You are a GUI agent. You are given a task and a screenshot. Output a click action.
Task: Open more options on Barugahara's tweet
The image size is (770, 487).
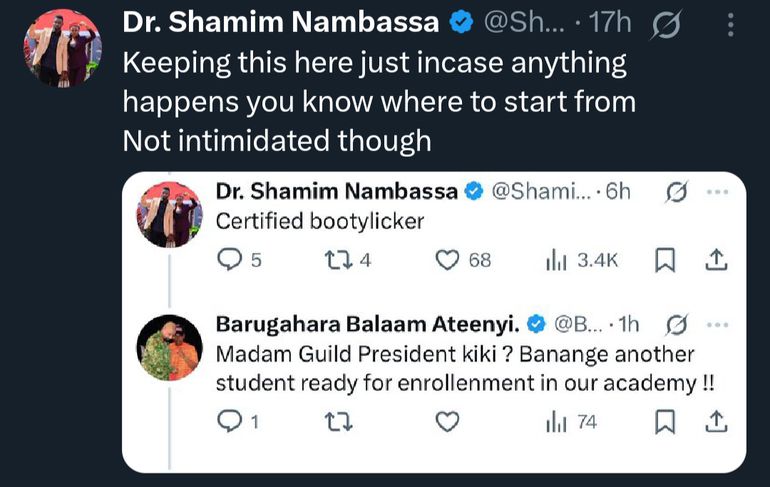[x=717, y=324]
